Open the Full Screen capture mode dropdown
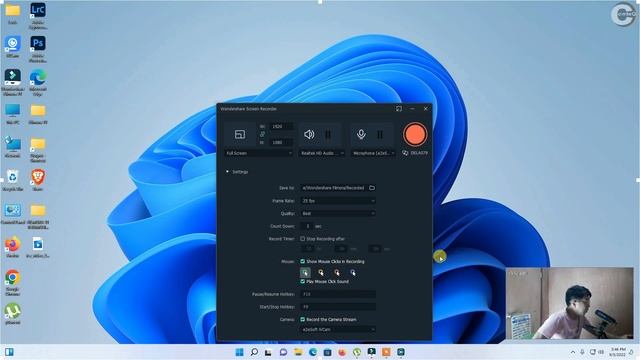The width and height of the screenshot is (640, 360). coord(259,153)
